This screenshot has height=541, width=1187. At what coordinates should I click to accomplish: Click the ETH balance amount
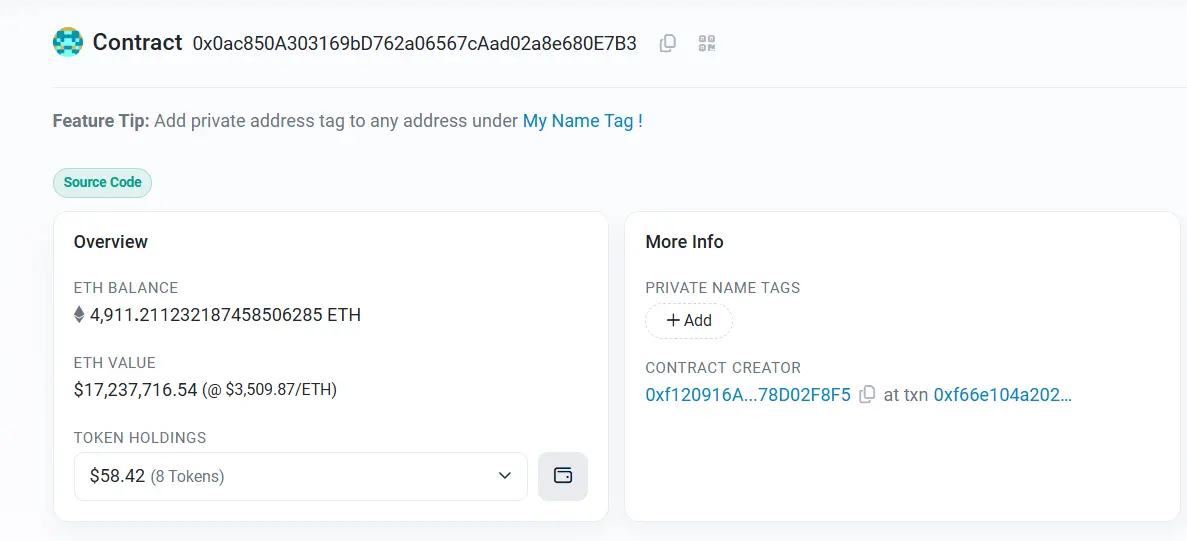click(224, 315)
